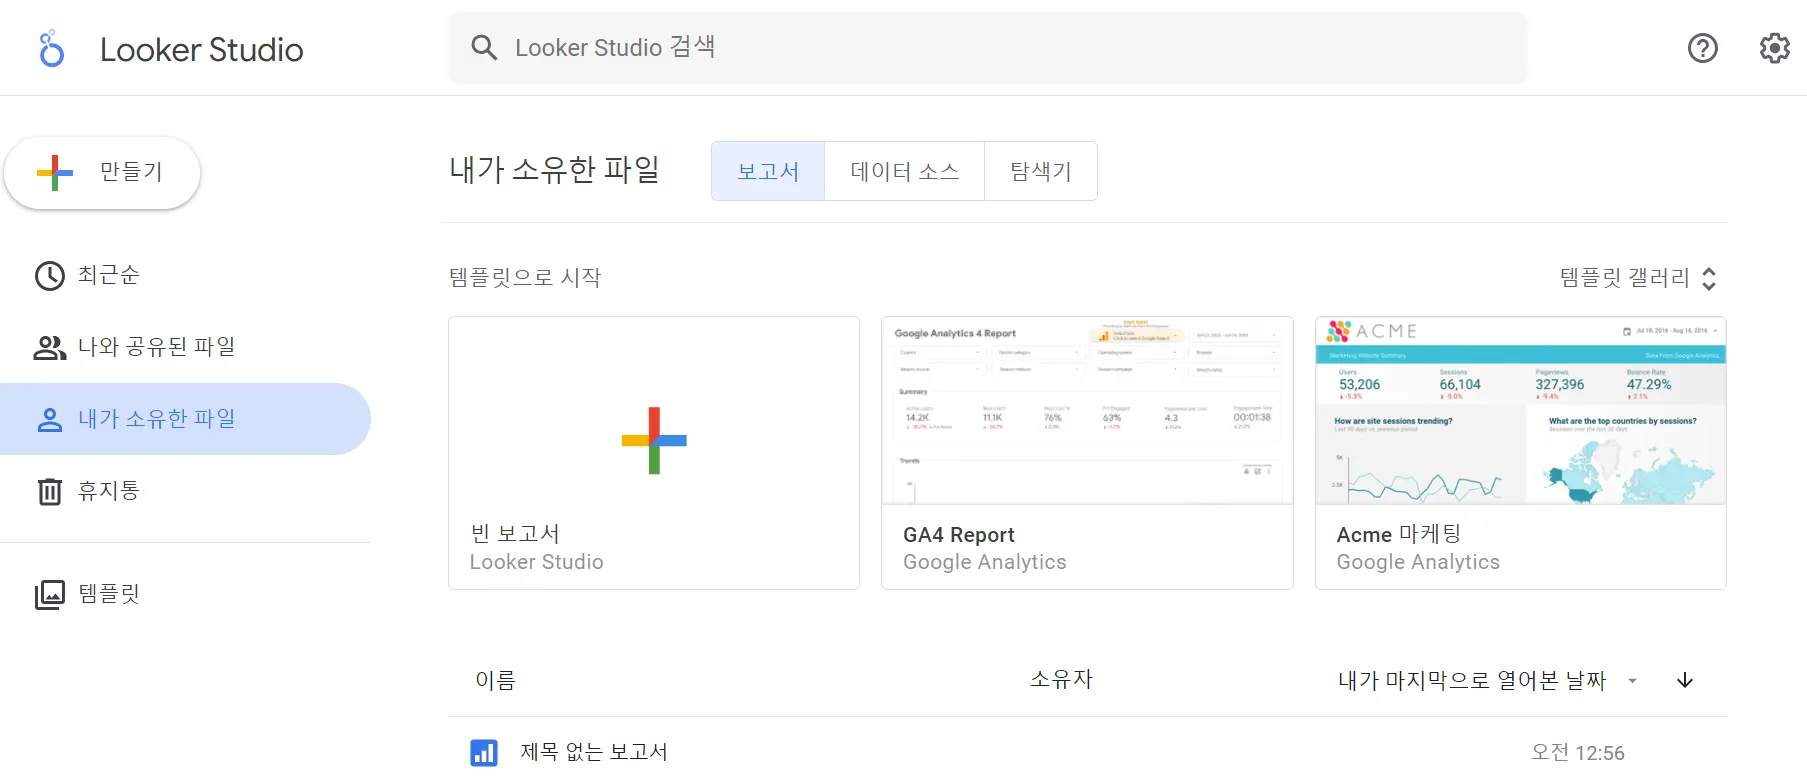The image size is (1807, 777).
Task: Switch to the 데이터 소스 tab
Action: [904, 171]
